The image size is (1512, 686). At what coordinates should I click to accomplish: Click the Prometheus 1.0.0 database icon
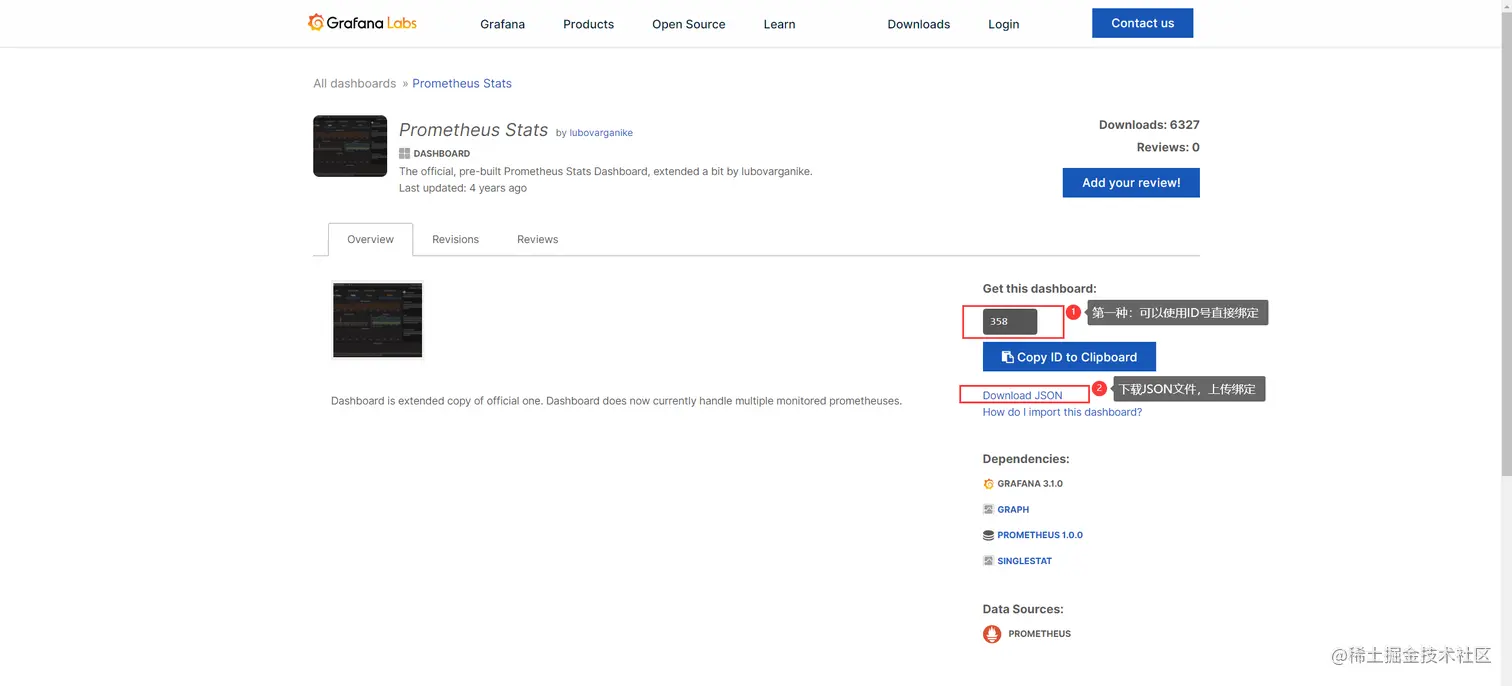point(988,536)
